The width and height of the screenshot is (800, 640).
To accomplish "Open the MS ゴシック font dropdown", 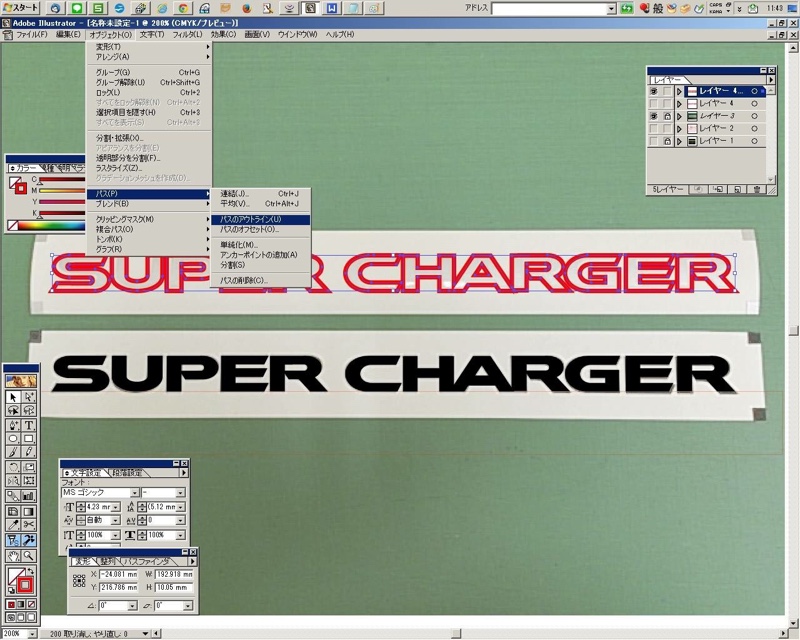I will point(135,493).
